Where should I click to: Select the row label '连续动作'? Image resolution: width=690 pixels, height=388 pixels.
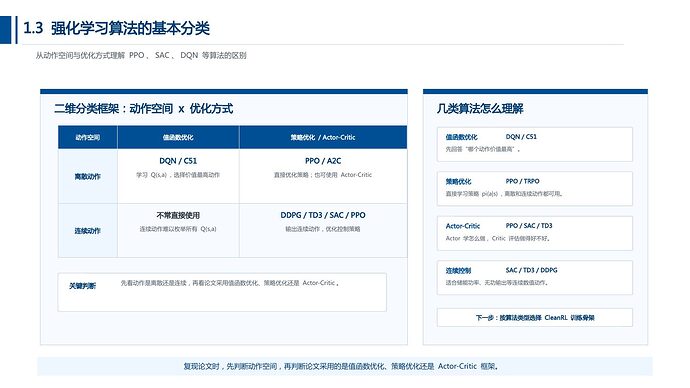[88, 231]
